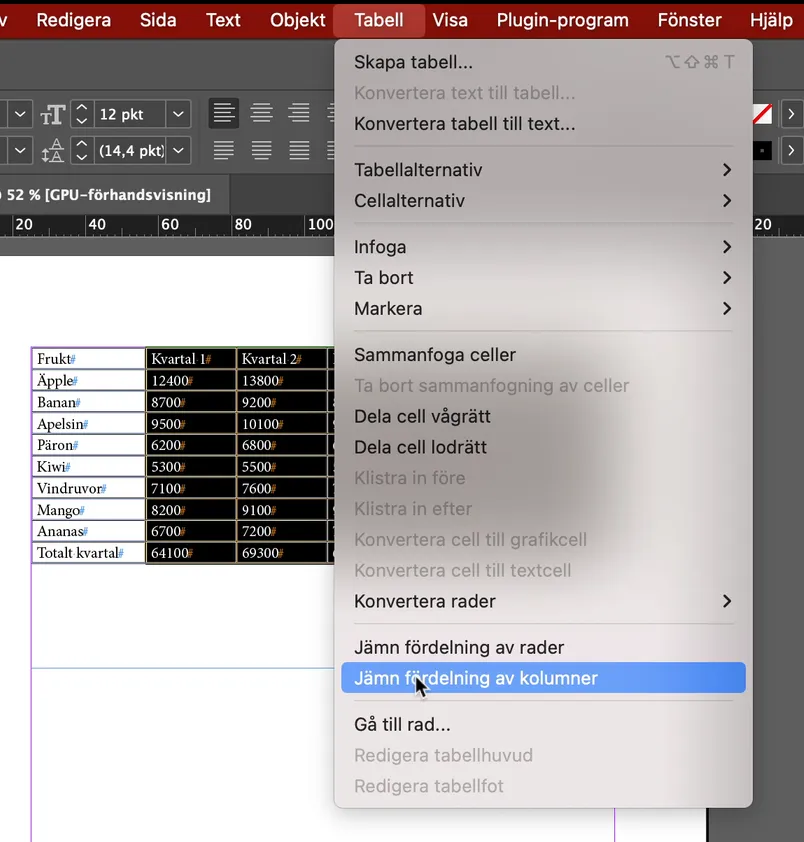Open the 12 pkt font size dropdown

(x=178, y=114)
